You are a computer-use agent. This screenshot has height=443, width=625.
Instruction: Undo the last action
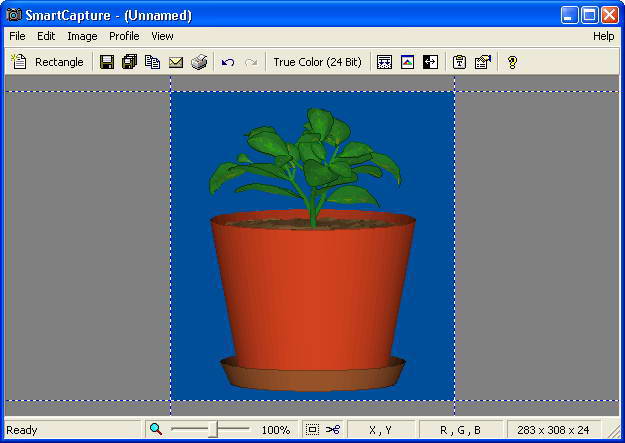pyautogui.click(x=228, y=62)
